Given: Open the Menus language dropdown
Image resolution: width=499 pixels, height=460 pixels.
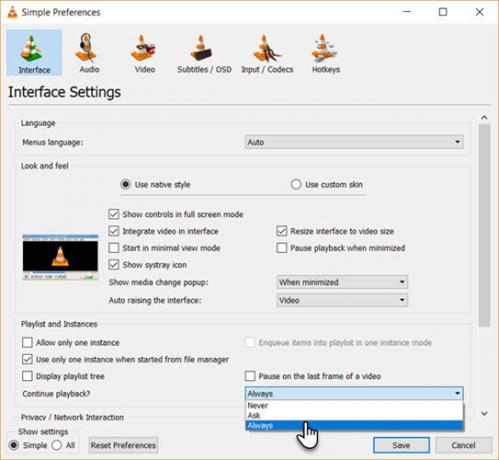Looking at the screenshot, I should [x=354, y=142].
